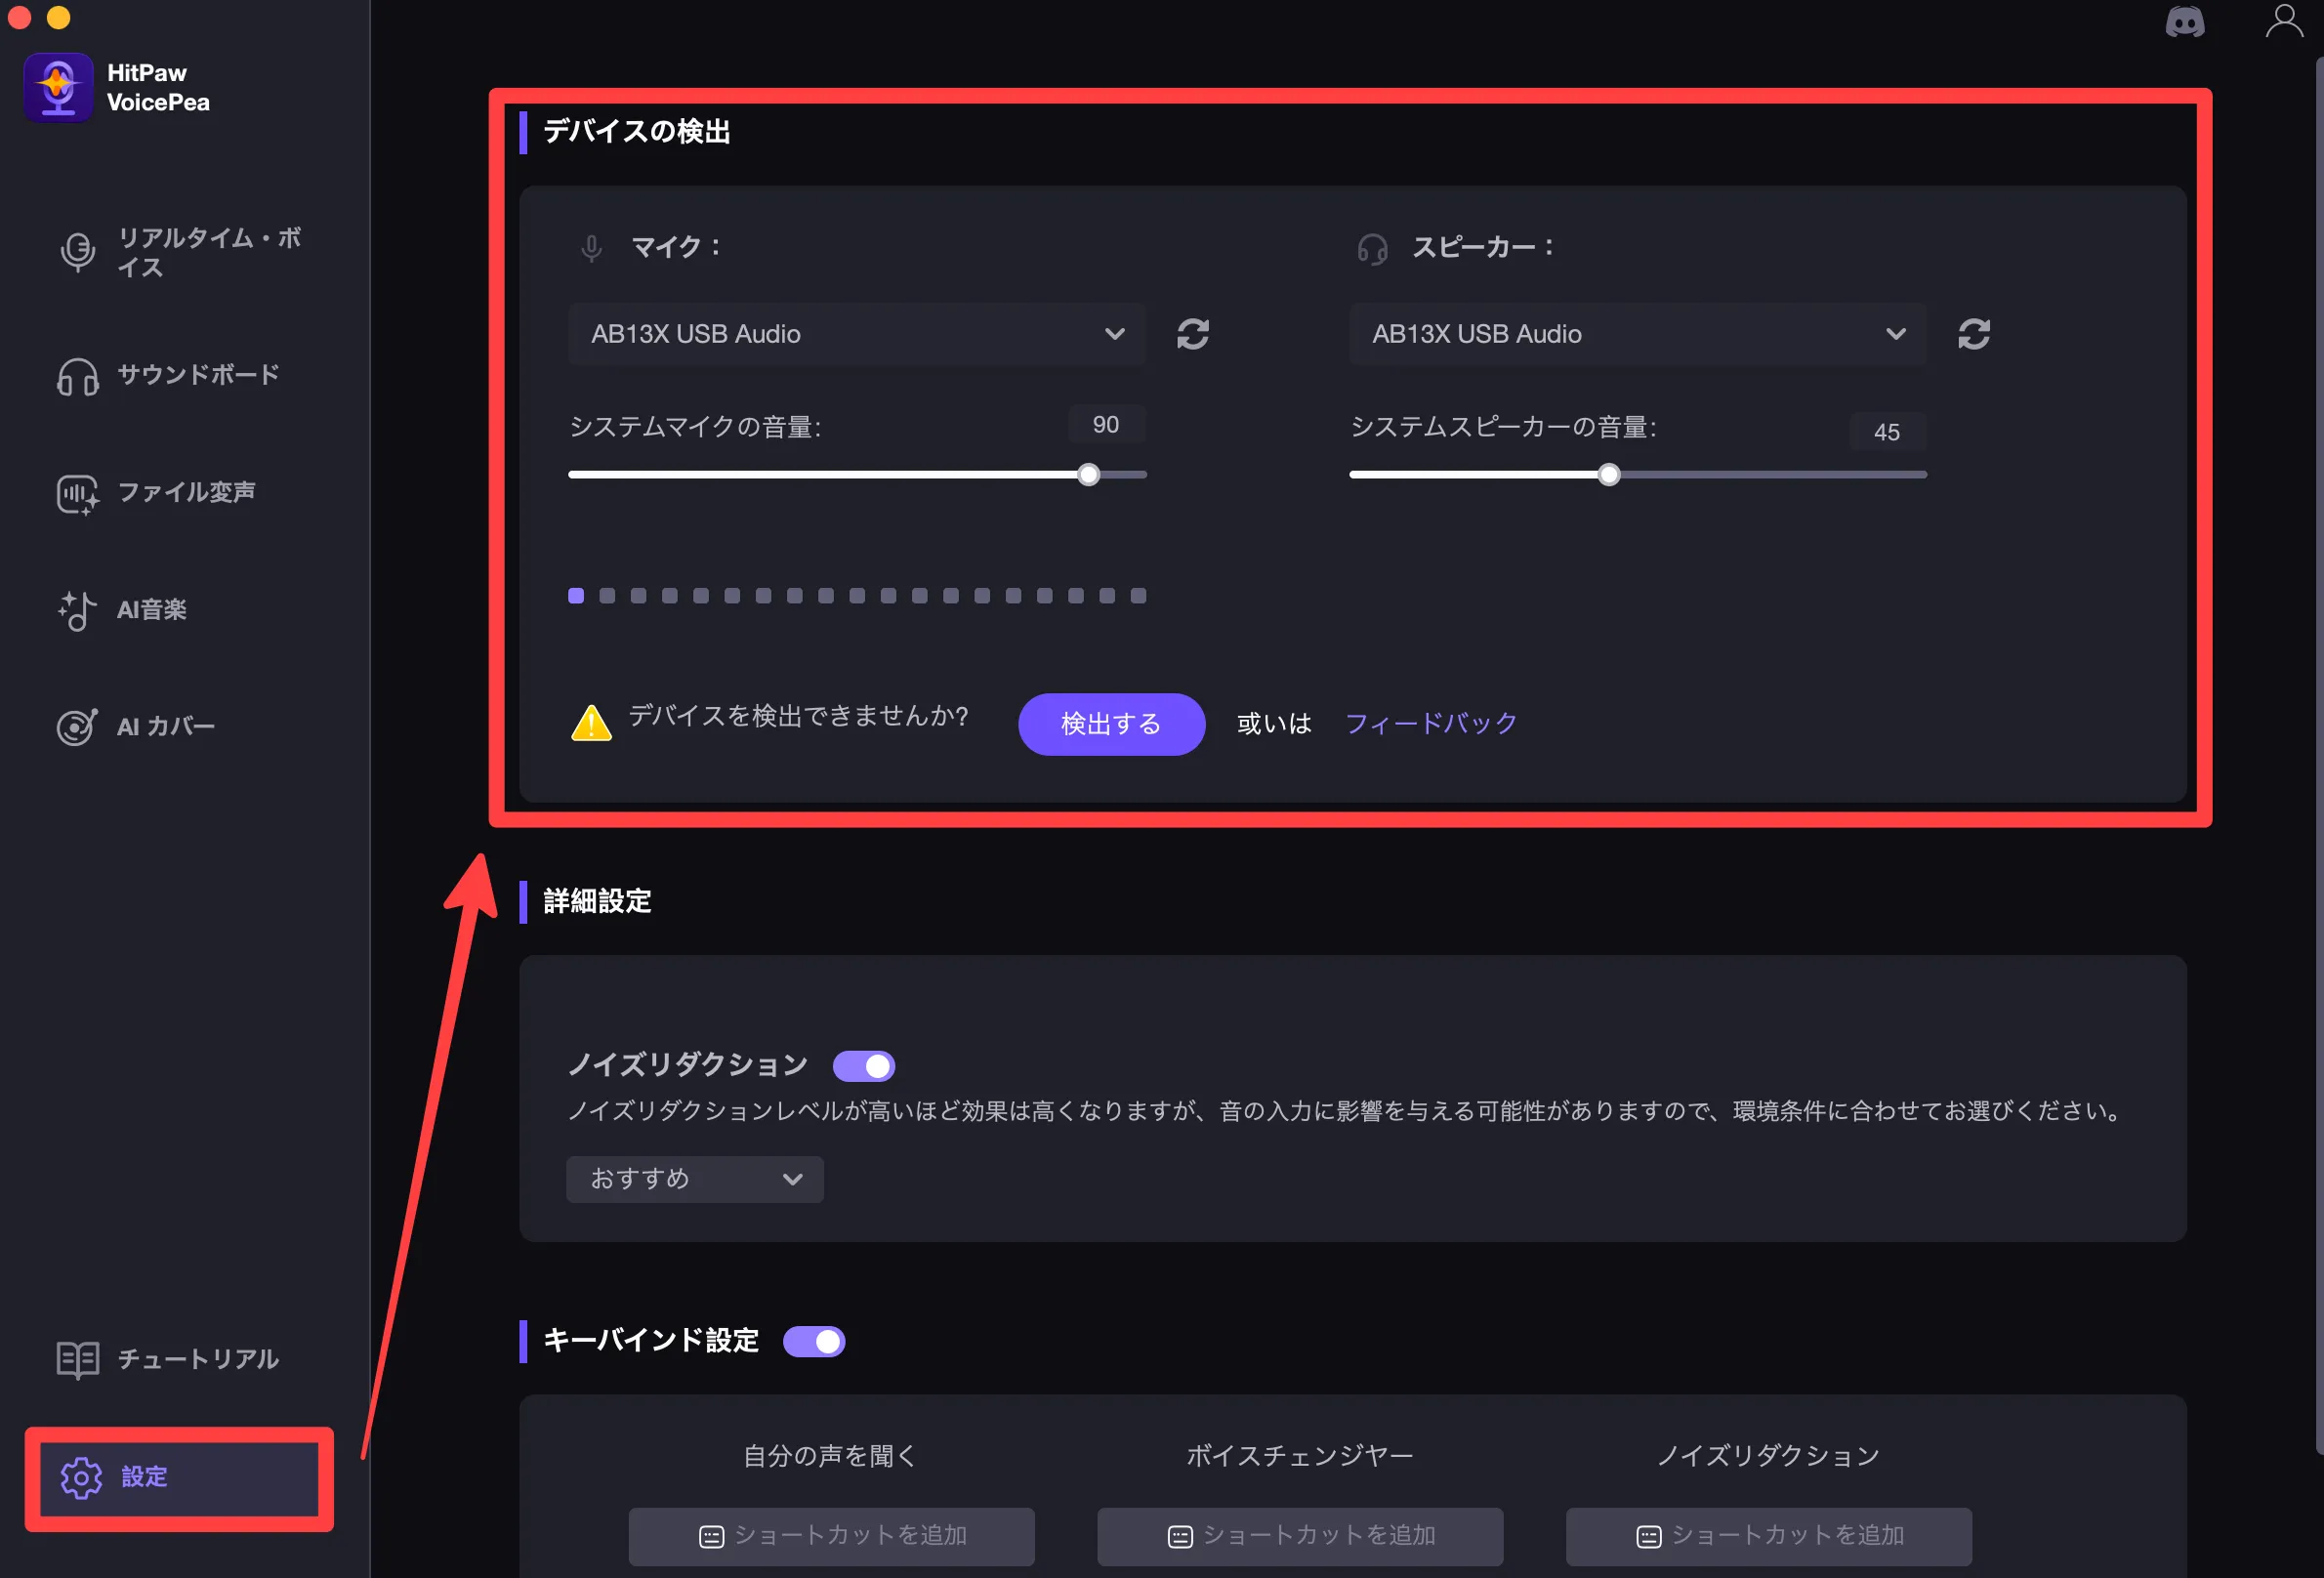Open the マイク device dropdown
Image resolution: width=2324 pixels, height=1578 pixels.
[857, 334]
